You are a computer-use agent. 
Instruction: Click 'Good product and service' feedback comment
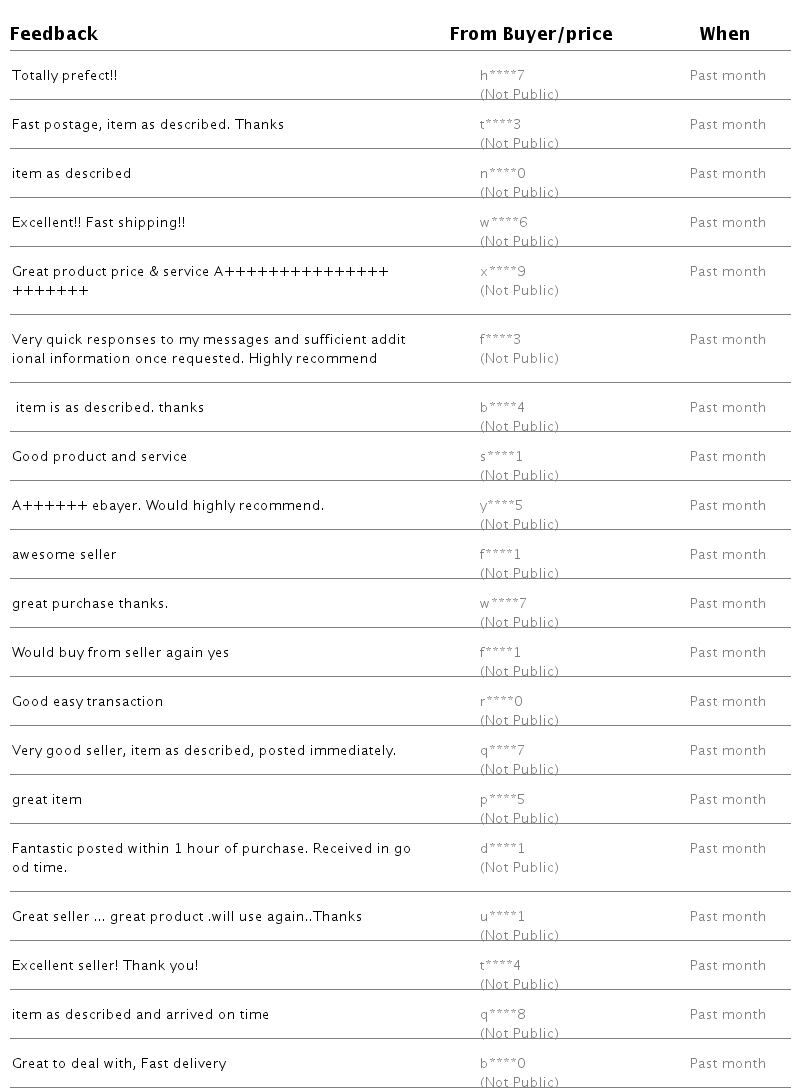point(99,456)
